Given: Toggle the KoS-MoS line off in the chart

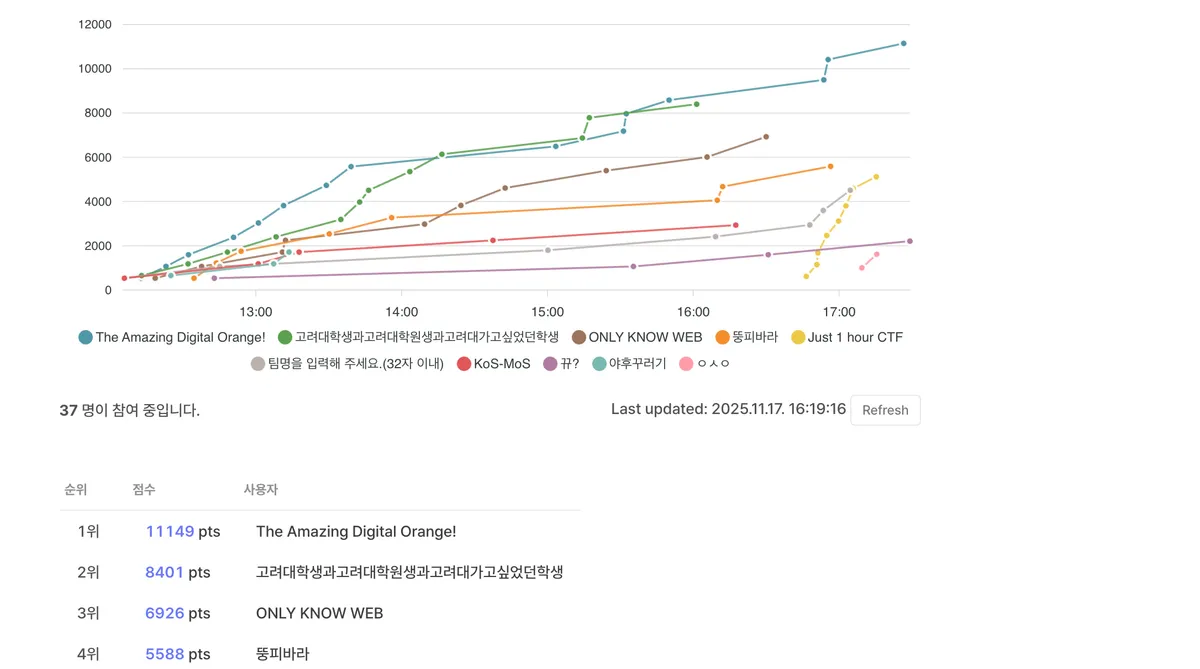Looking at the screenshot, I should coord(465,363).
